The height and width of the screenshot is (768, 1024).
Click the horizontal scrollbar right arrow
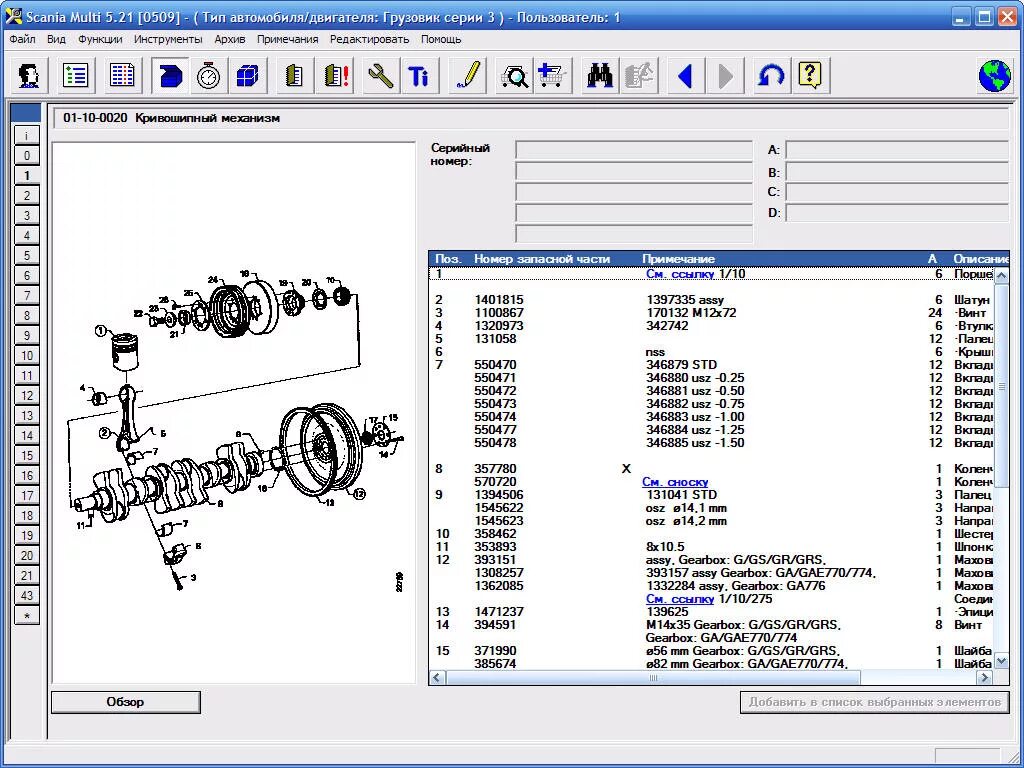984,678
